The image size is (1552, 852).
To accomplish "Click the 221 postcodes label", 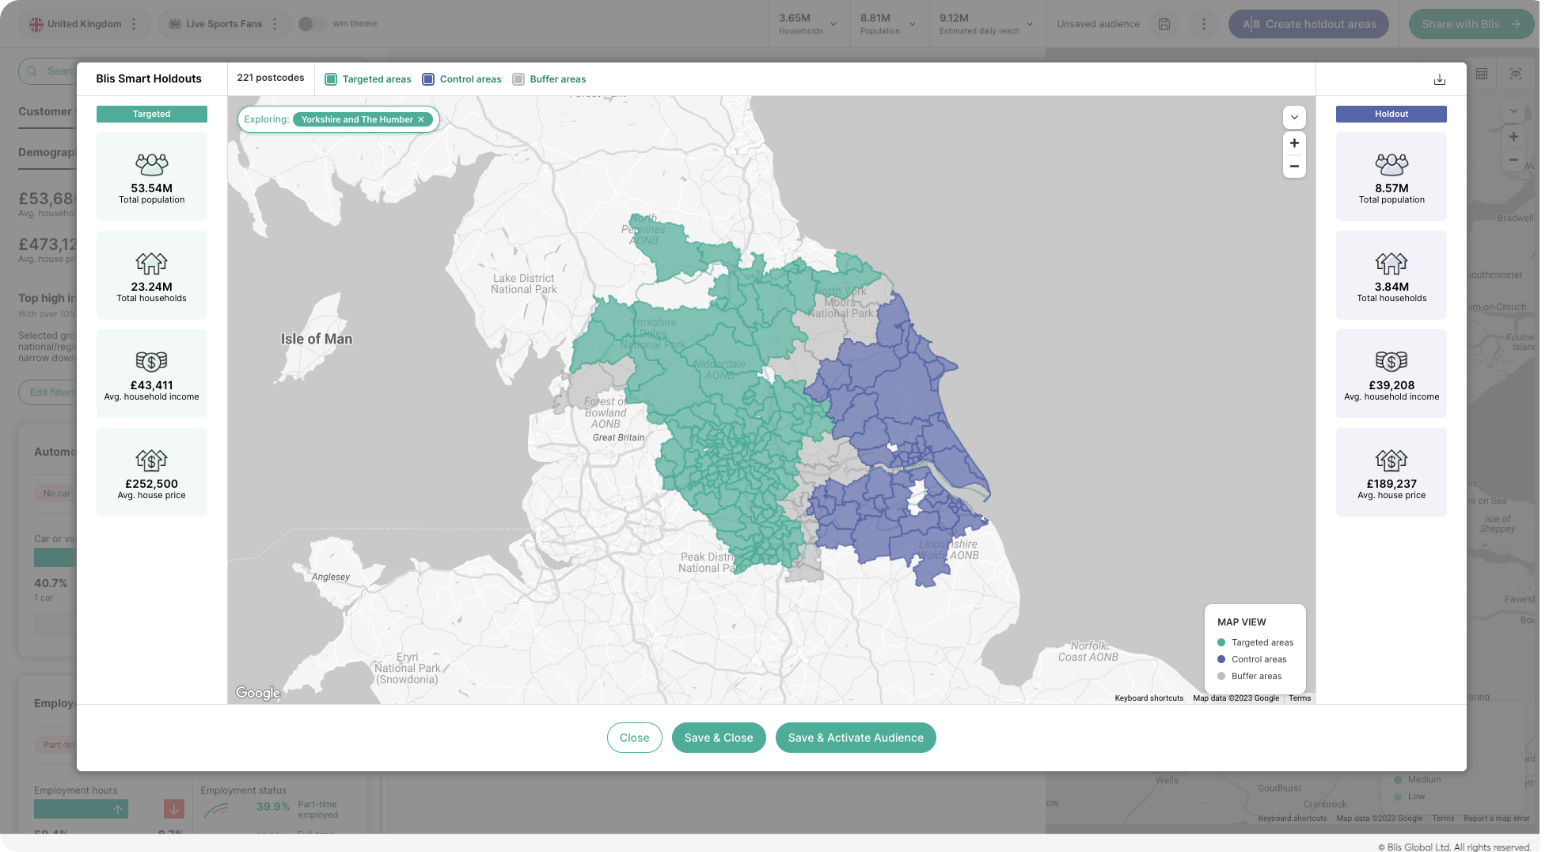I will click(271, 78).
